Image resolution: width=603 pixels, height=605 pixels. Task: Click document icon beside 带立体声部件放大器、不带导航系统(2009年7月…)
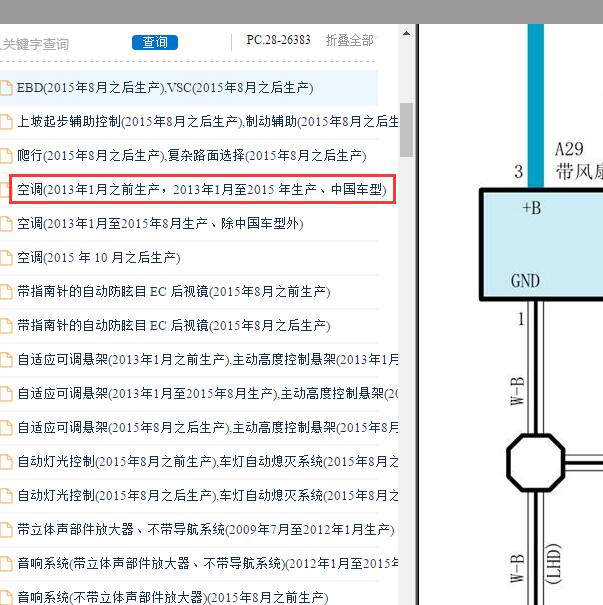point(6,529)
